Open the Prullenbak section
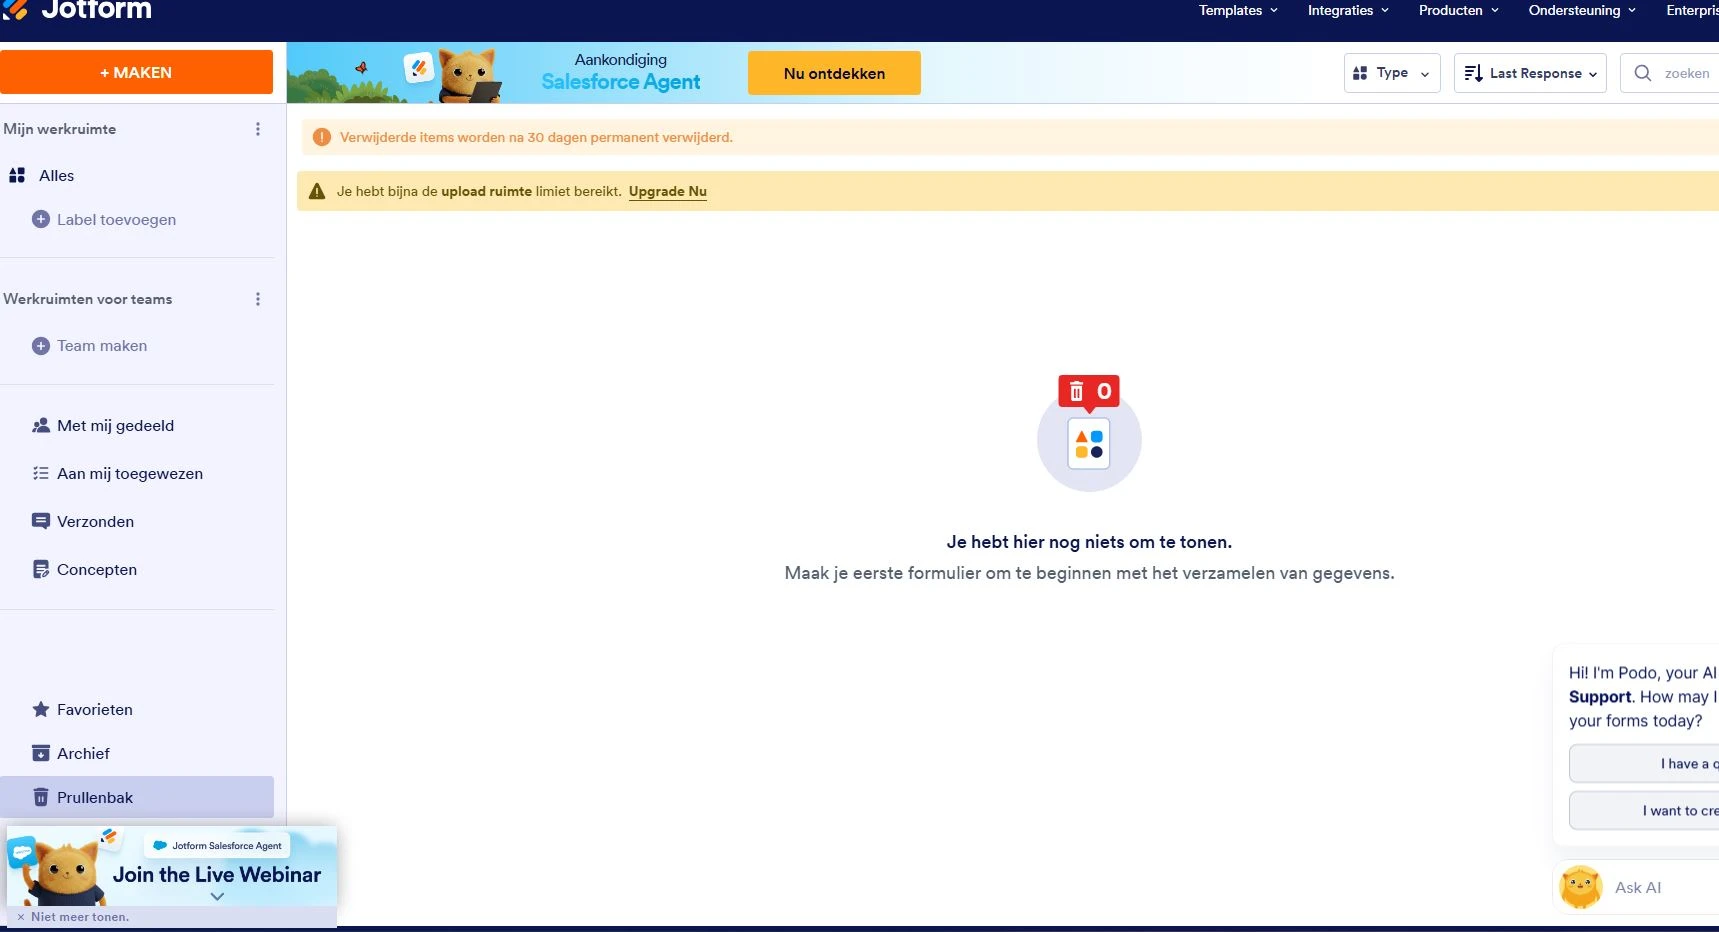1719x932 pixels. [x=94, y=797]
